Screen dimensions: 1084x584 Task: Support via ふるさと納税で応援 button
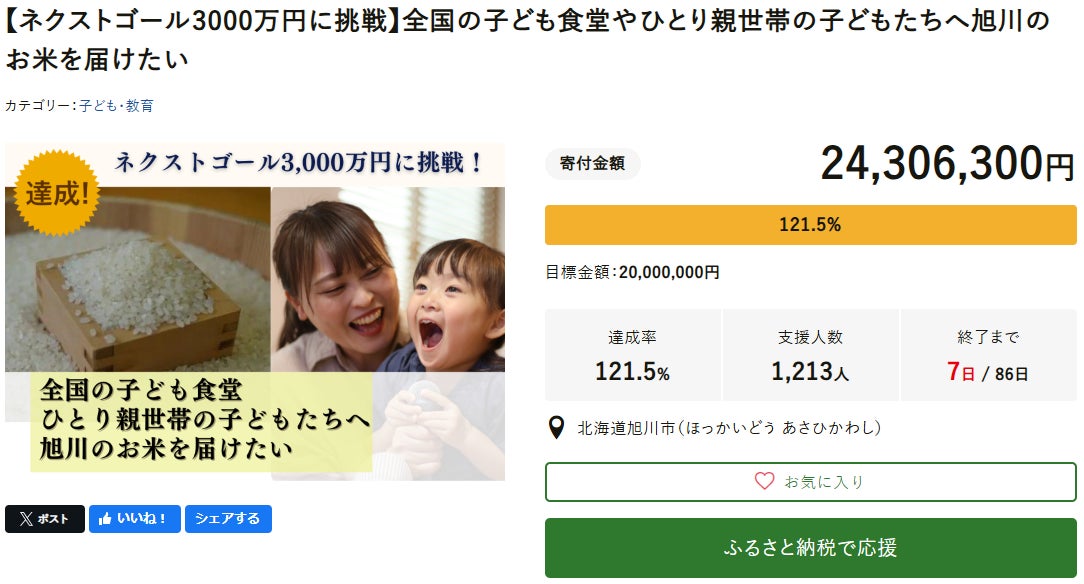pos(810,548)
